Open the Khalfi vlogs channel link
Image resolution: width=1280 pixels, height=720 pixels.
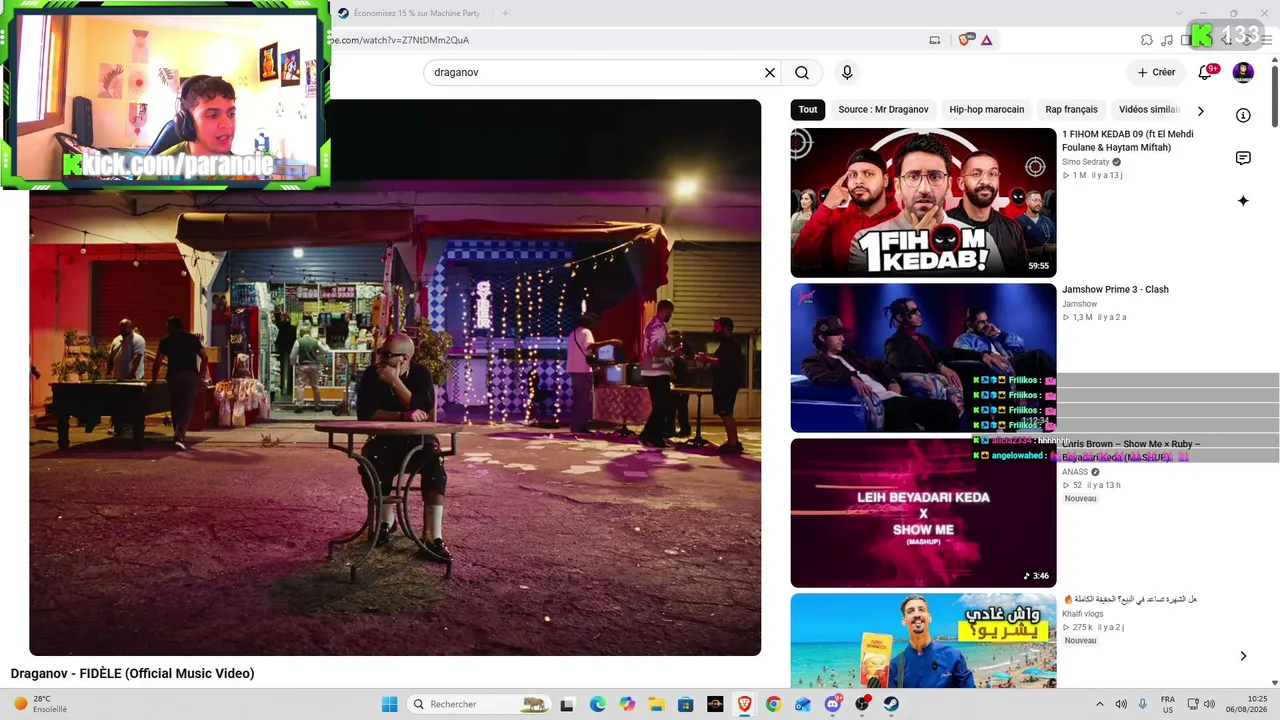click(x=1085, y=614)
